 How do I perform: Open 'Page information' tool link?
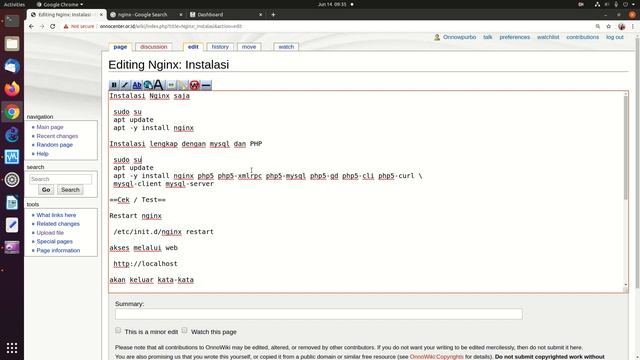pyautogui.click(x=58, y=251)
